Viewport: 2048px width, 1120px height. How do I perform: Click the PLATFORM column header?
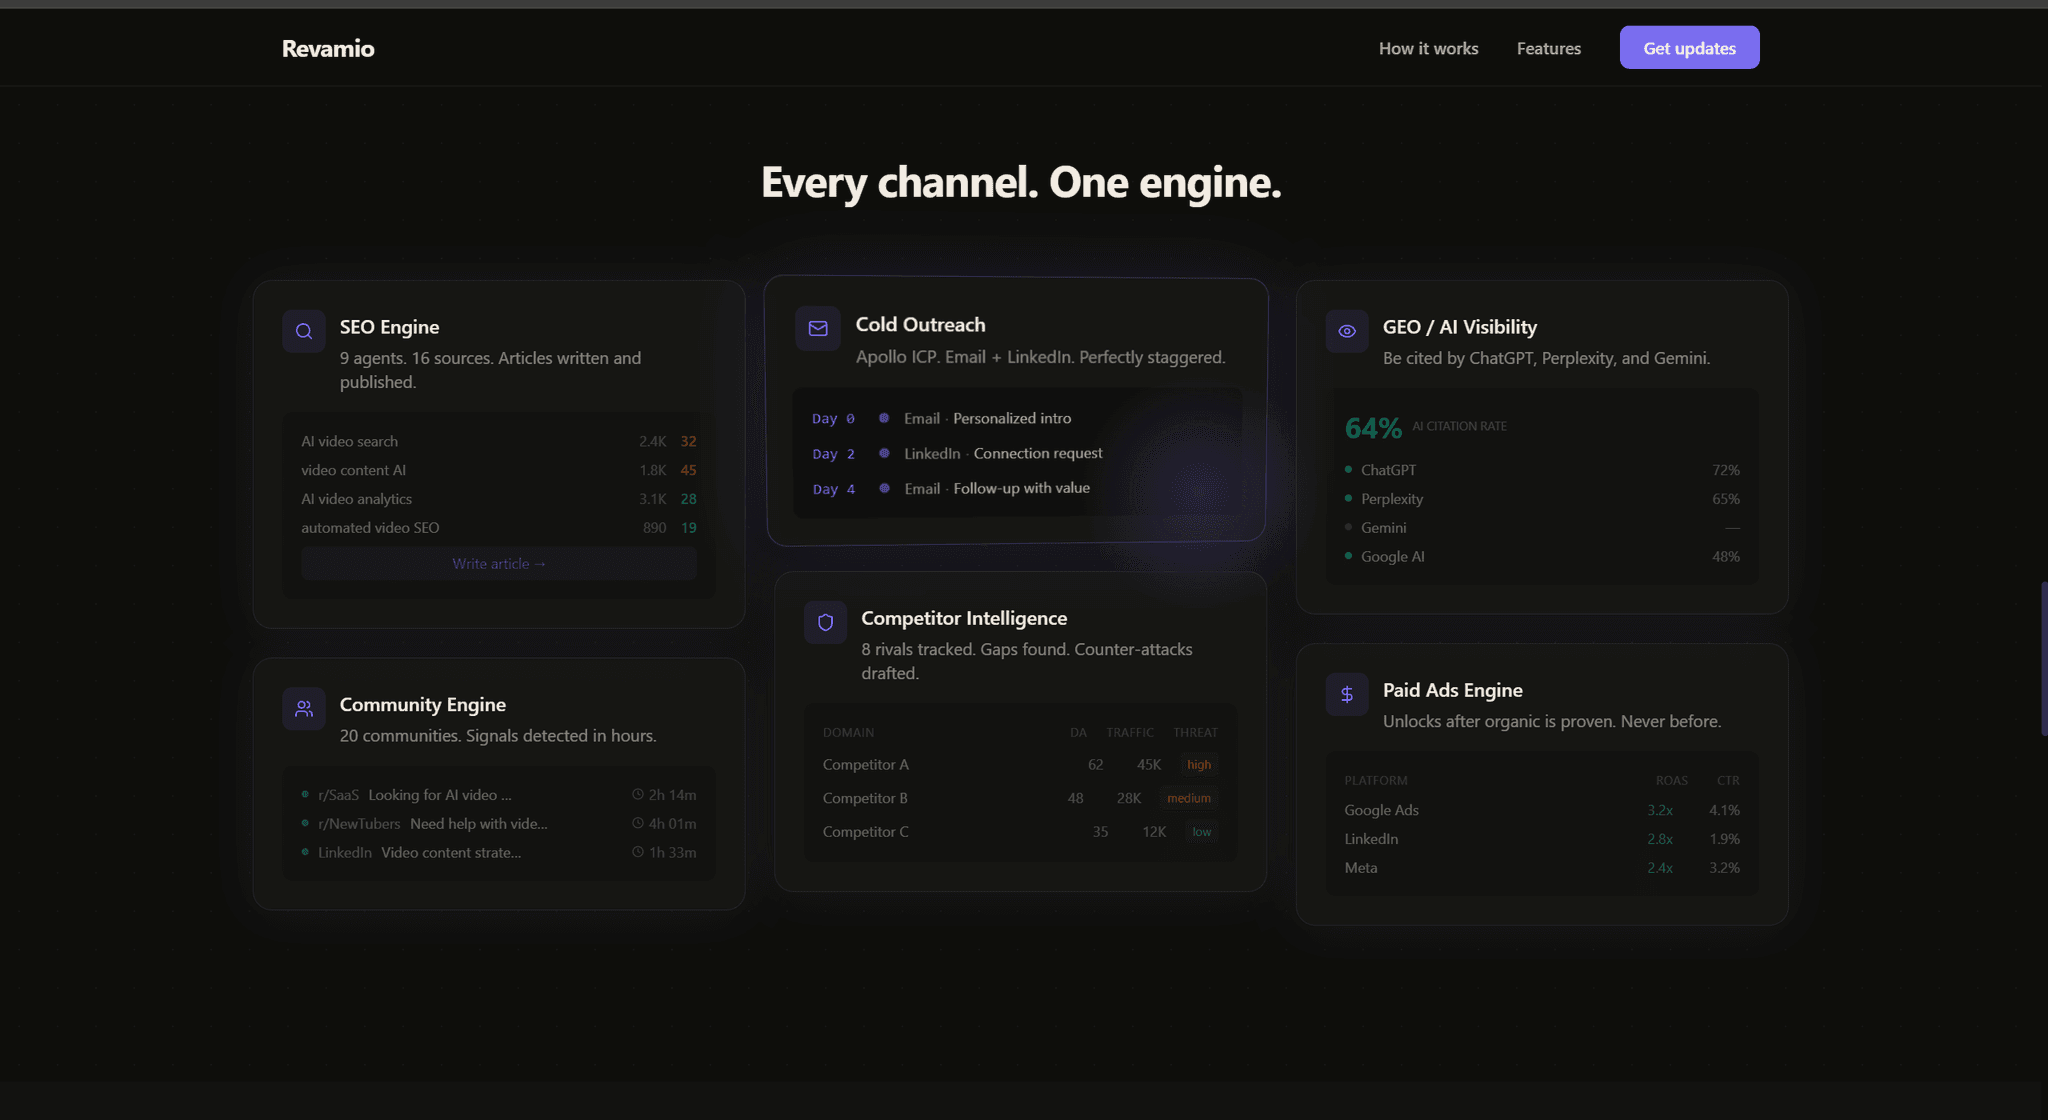click(1375, 781)
